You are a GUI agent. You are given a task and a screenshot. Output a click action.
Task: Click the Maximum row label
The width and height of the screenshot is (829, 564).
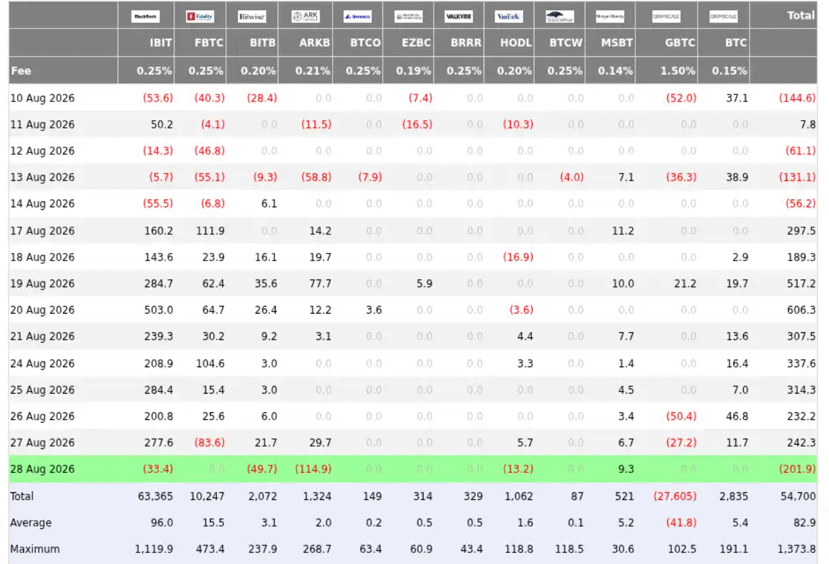pyautogui.click(x=35, y=549)
